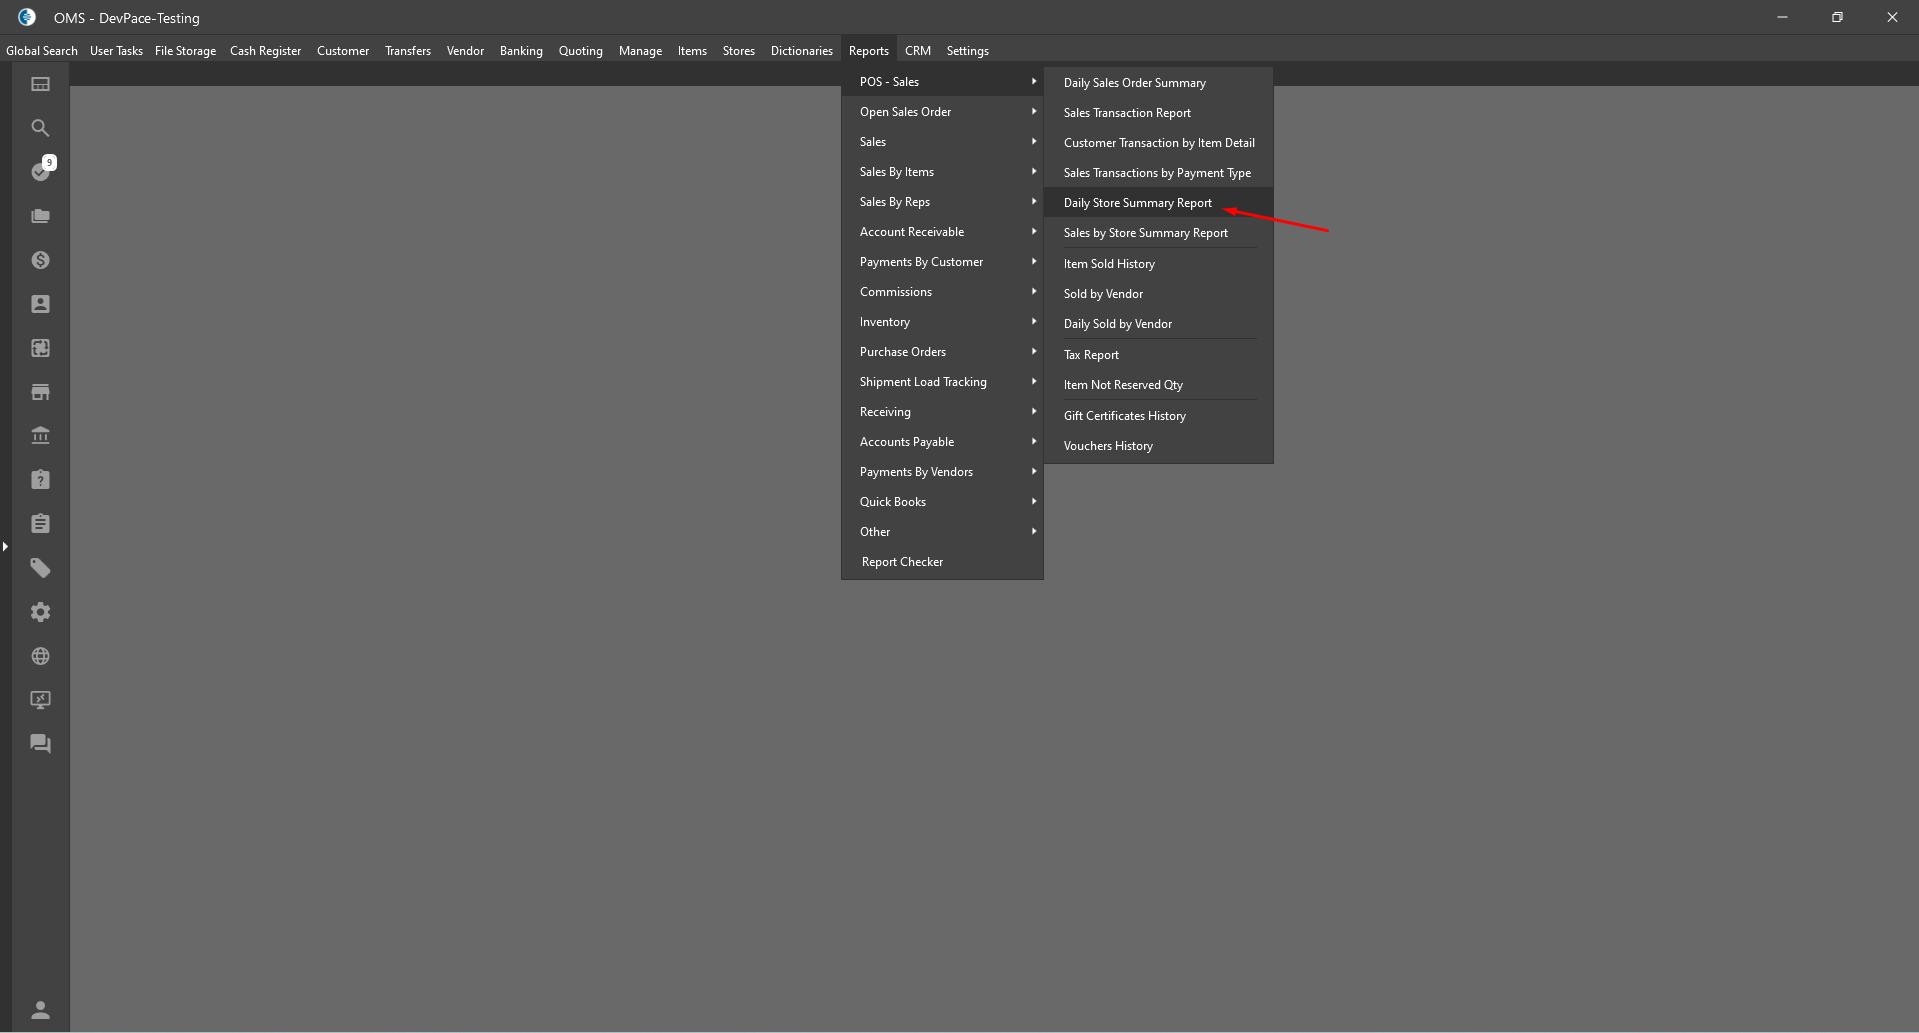Open the Settings menu in the menu bar
1919x1033 pixels.
[968, 51]
